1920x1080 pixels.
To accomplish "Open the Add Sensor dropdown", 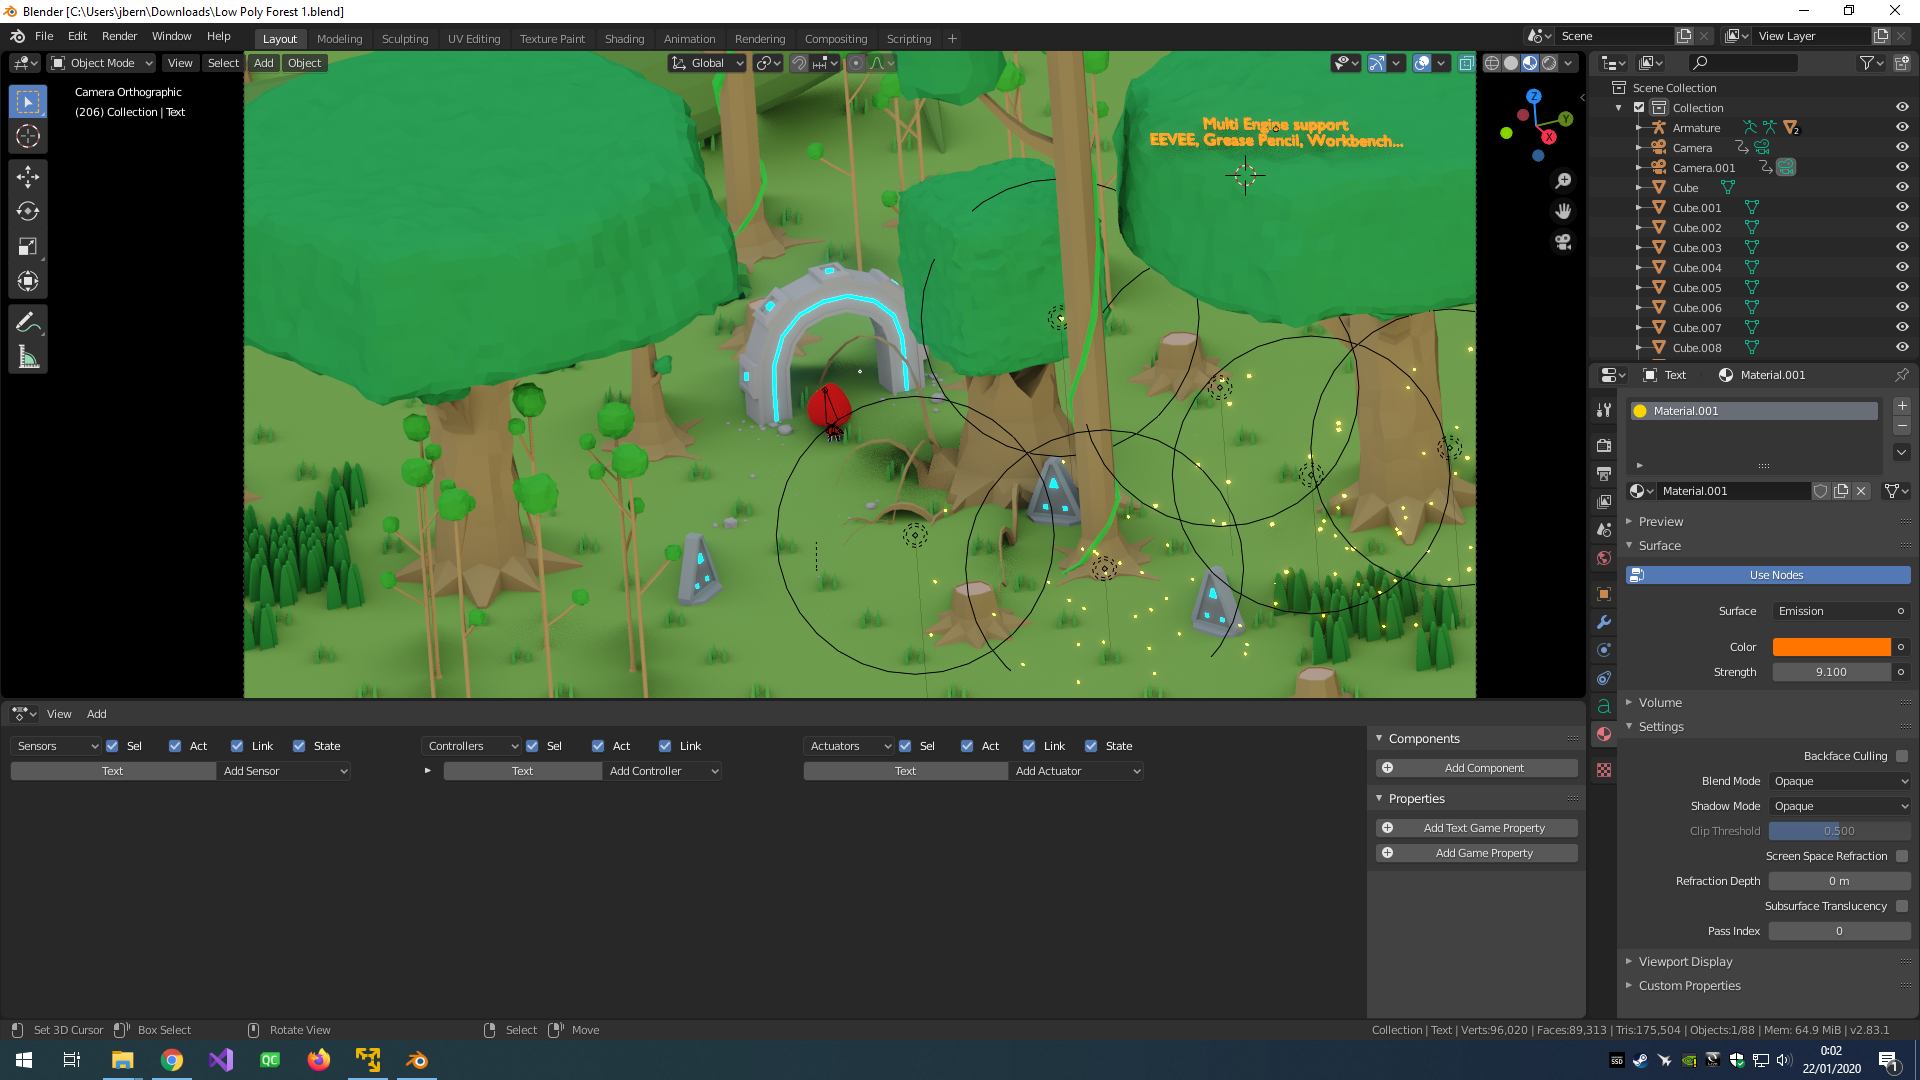I will [284, 771].
